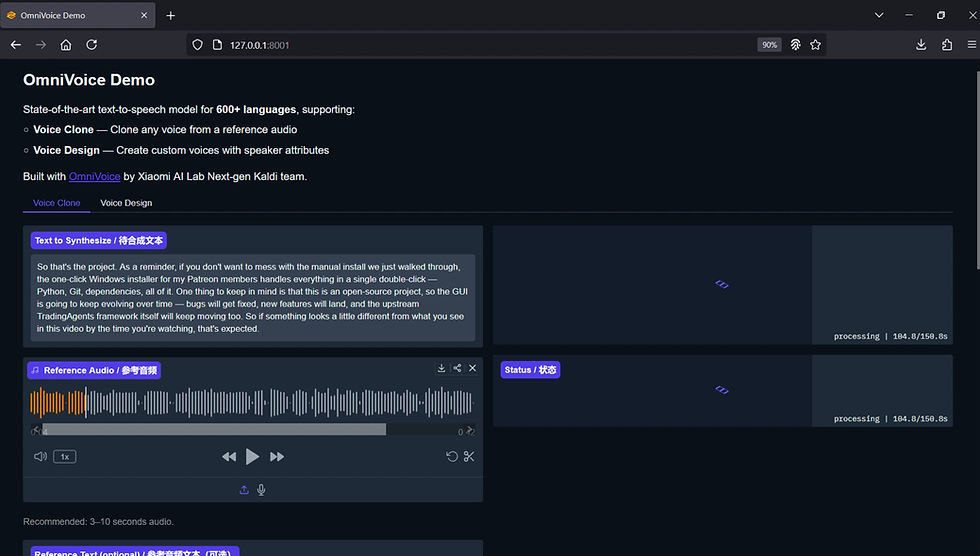Share the reference audio
The width and height of the screenshot is (980, 556).
457,369
